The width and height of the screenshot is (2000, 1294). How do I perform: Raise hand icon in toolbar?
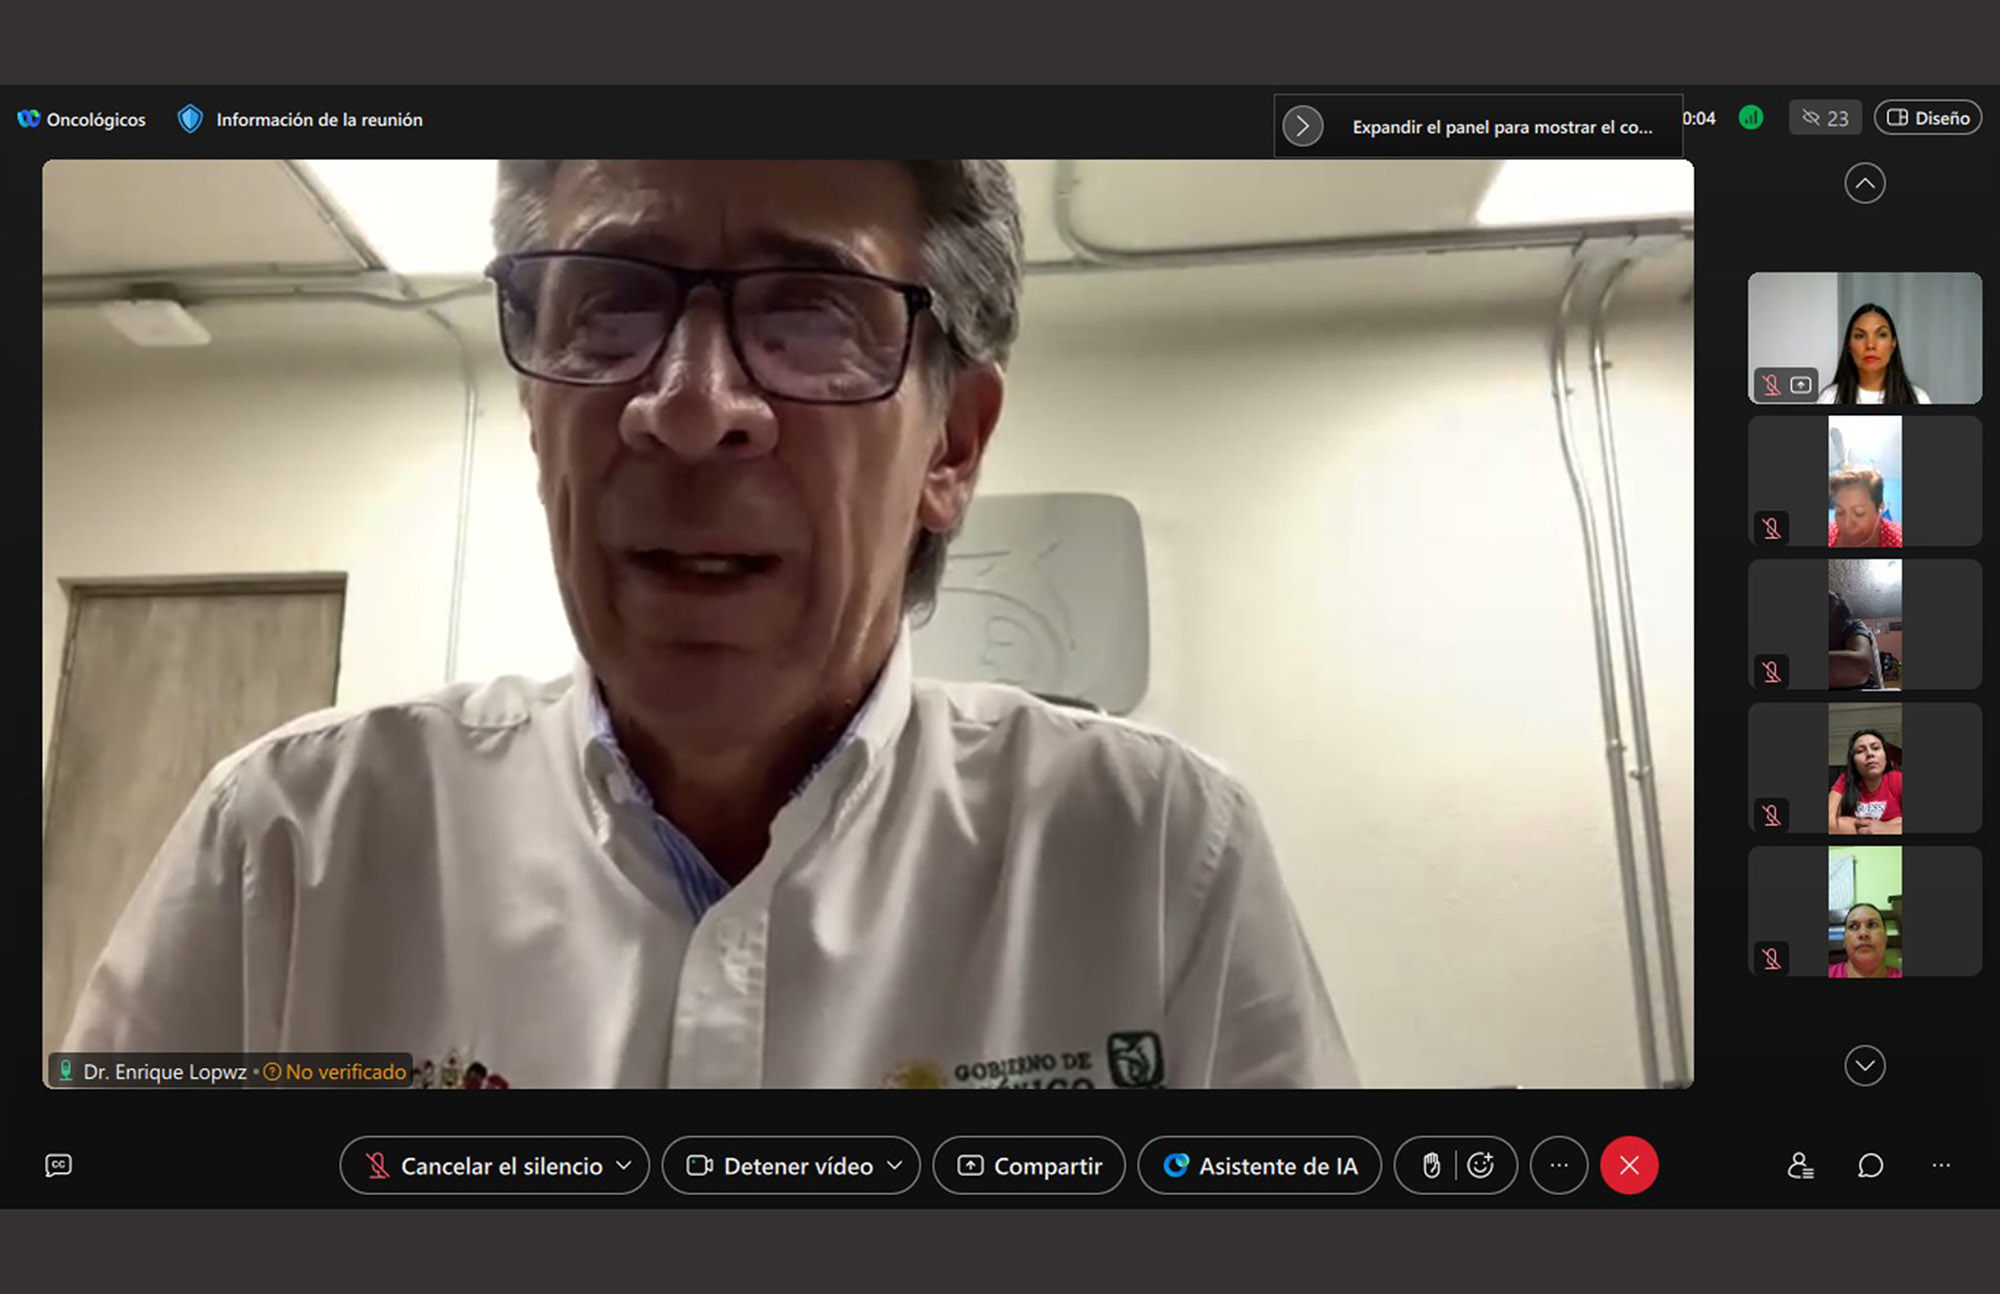(1431, 1165)
